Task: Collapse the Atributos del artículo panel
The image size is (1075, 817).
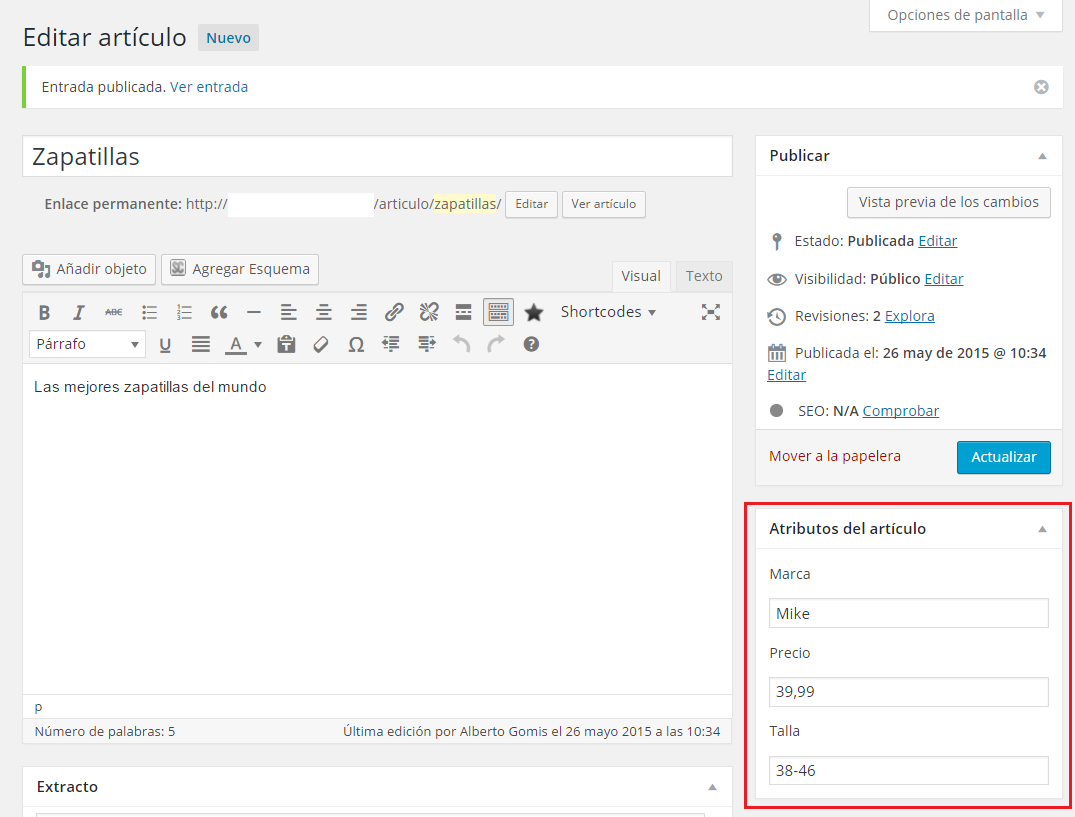Action: click(1042, 529)
